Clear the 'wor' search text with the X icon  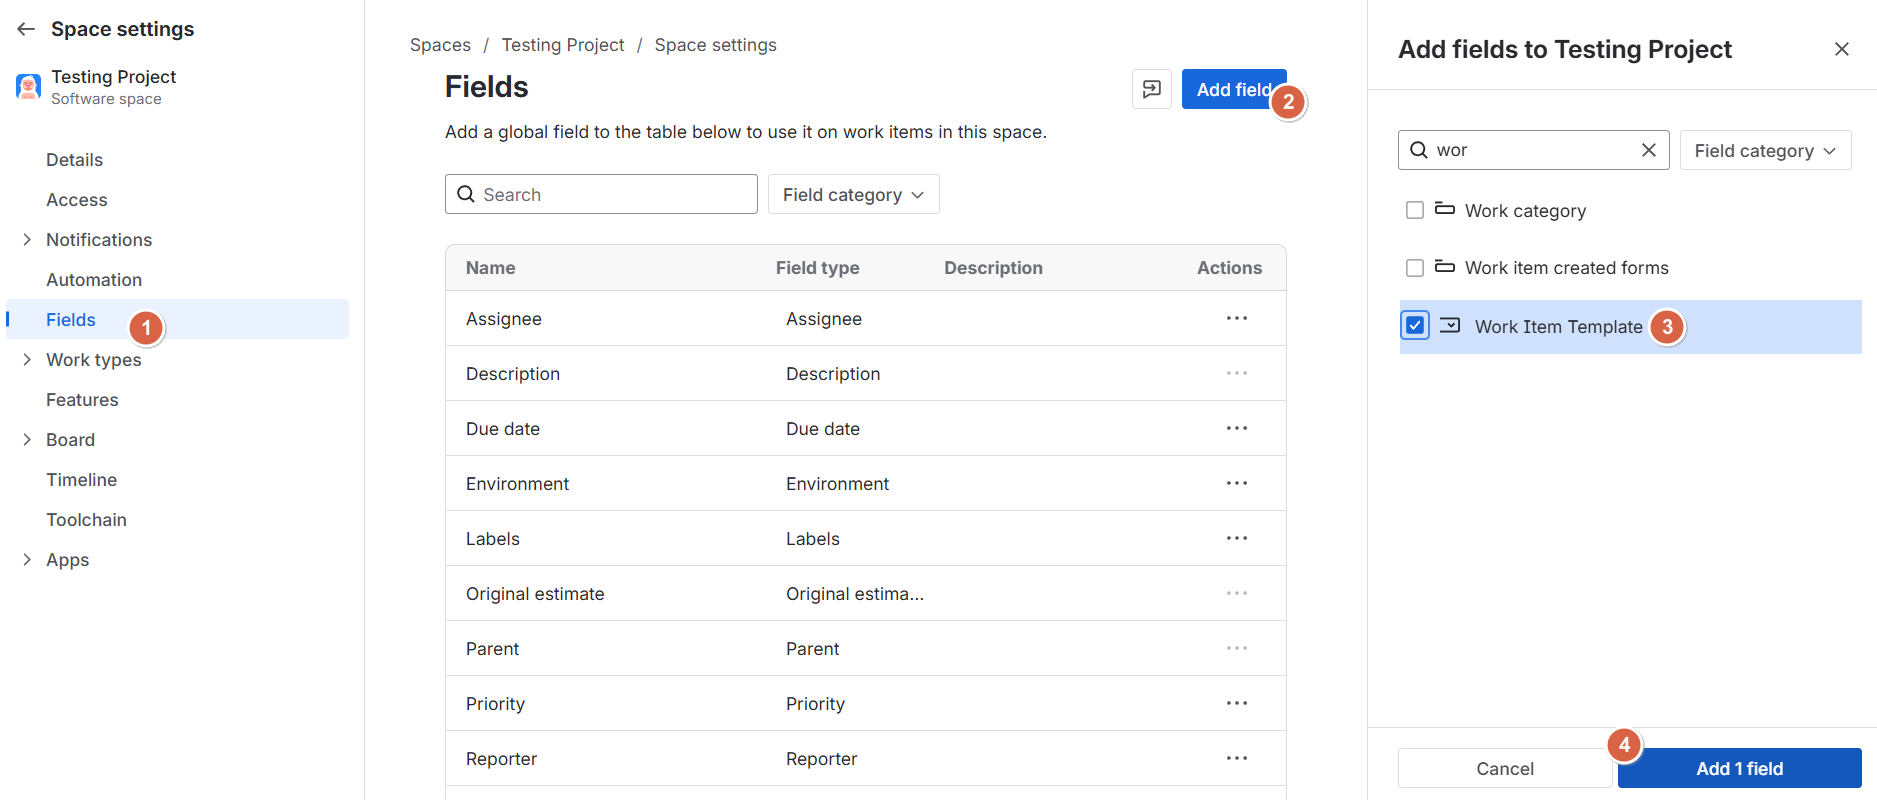1649,150
